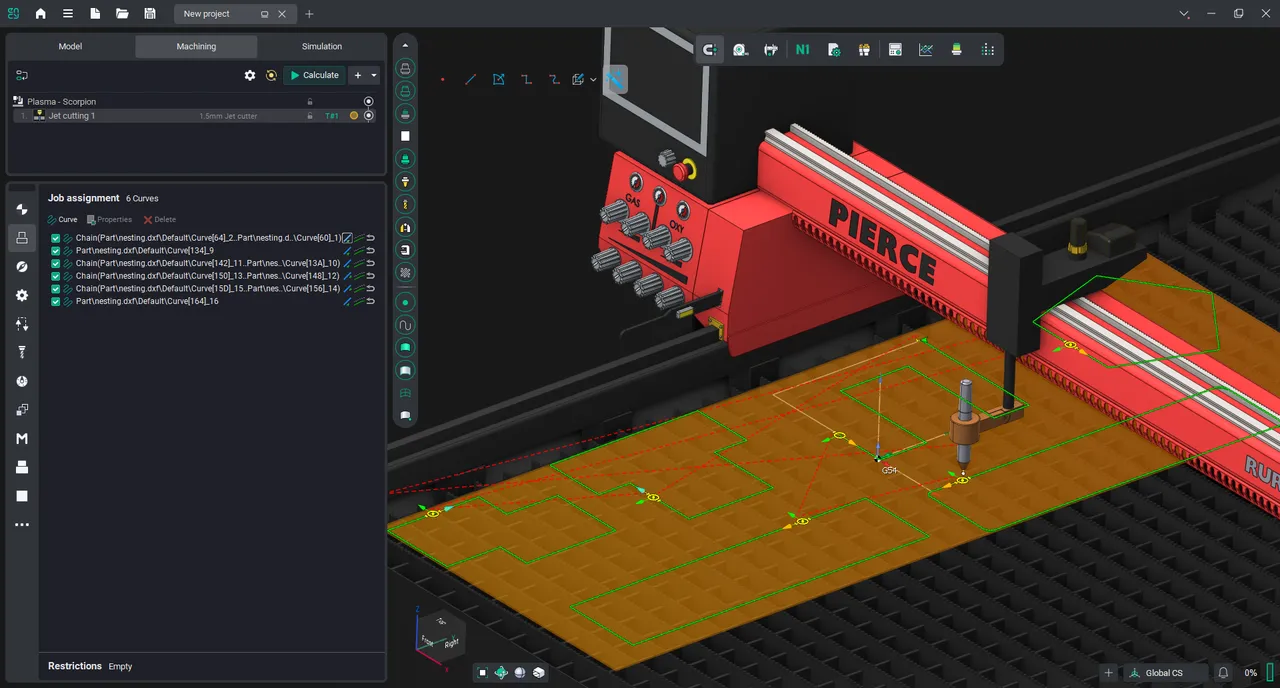Open notifications bell in status bar
Screen dimensions: 1280x688
tap(1223, 673)
